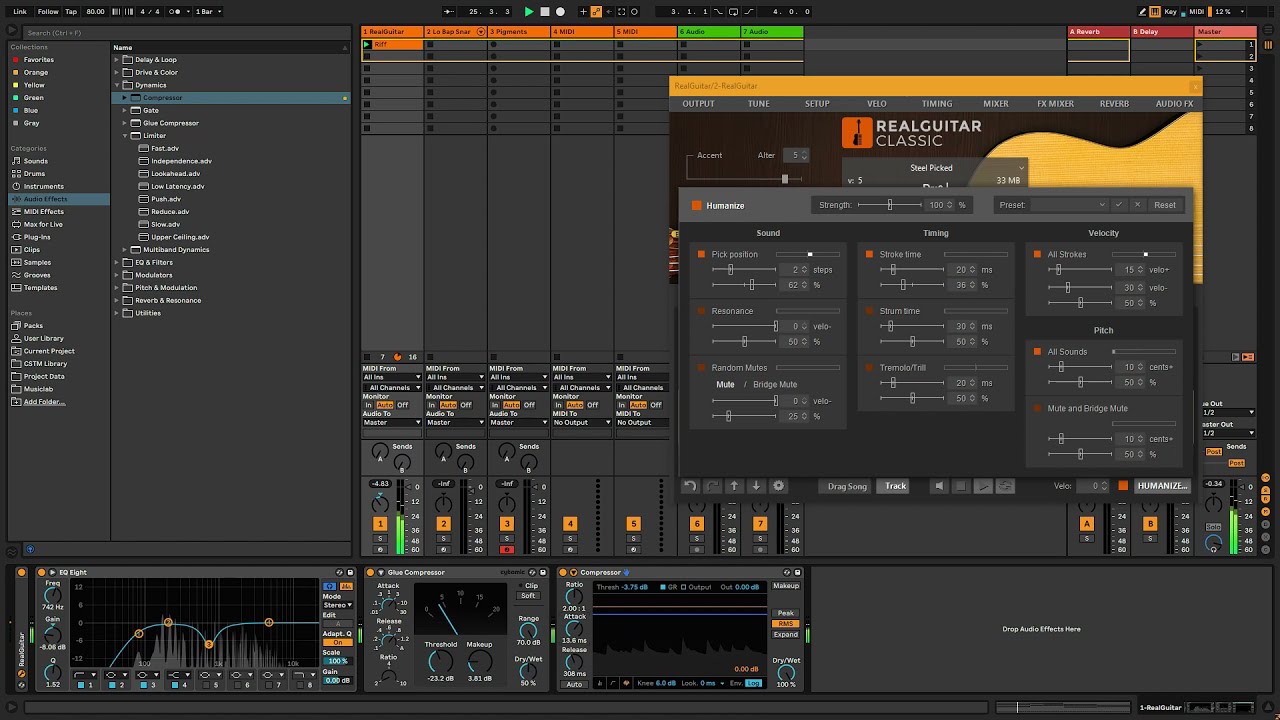Screen dimensions: 1280x720
Task: Click the Drag Song button
Action: pos(847,486)
